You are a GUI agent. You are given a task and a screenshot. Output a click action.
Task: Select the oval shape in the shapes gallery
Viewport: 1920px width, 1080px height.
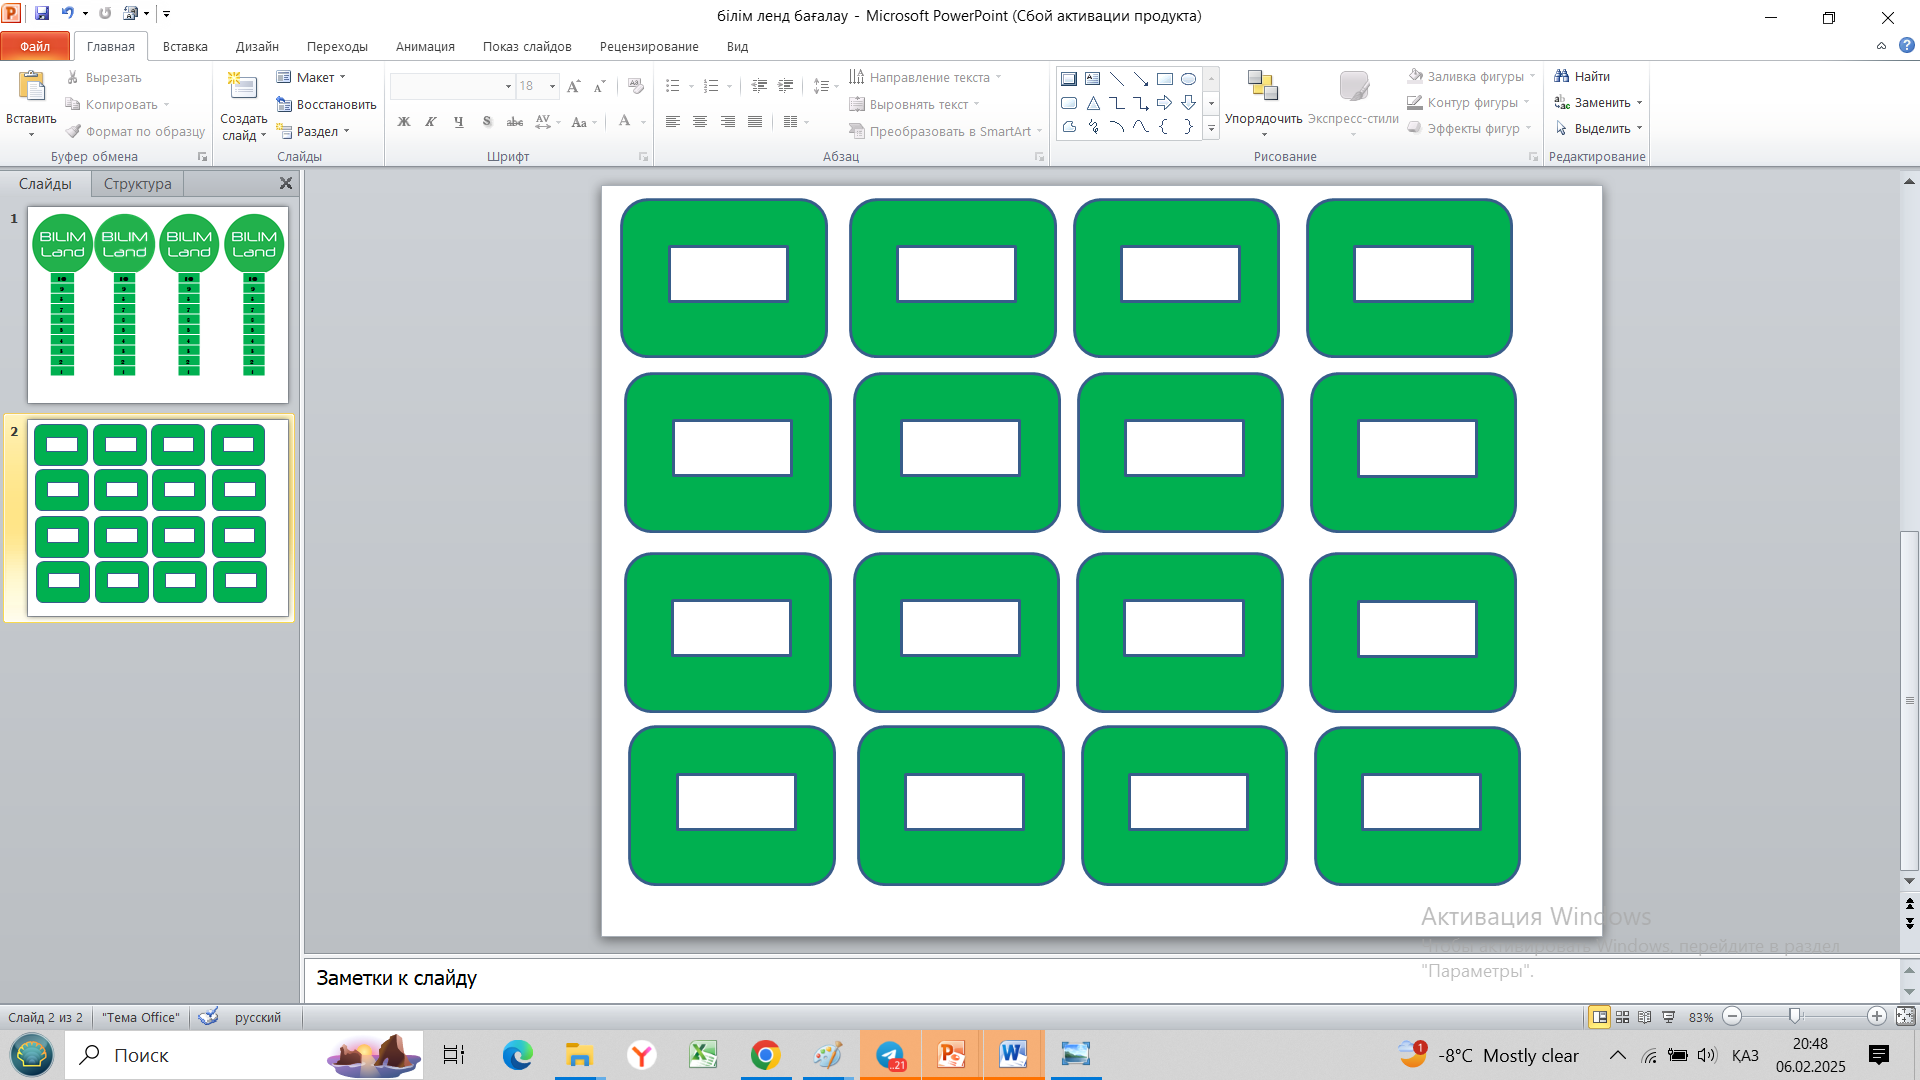[1188, 79]
